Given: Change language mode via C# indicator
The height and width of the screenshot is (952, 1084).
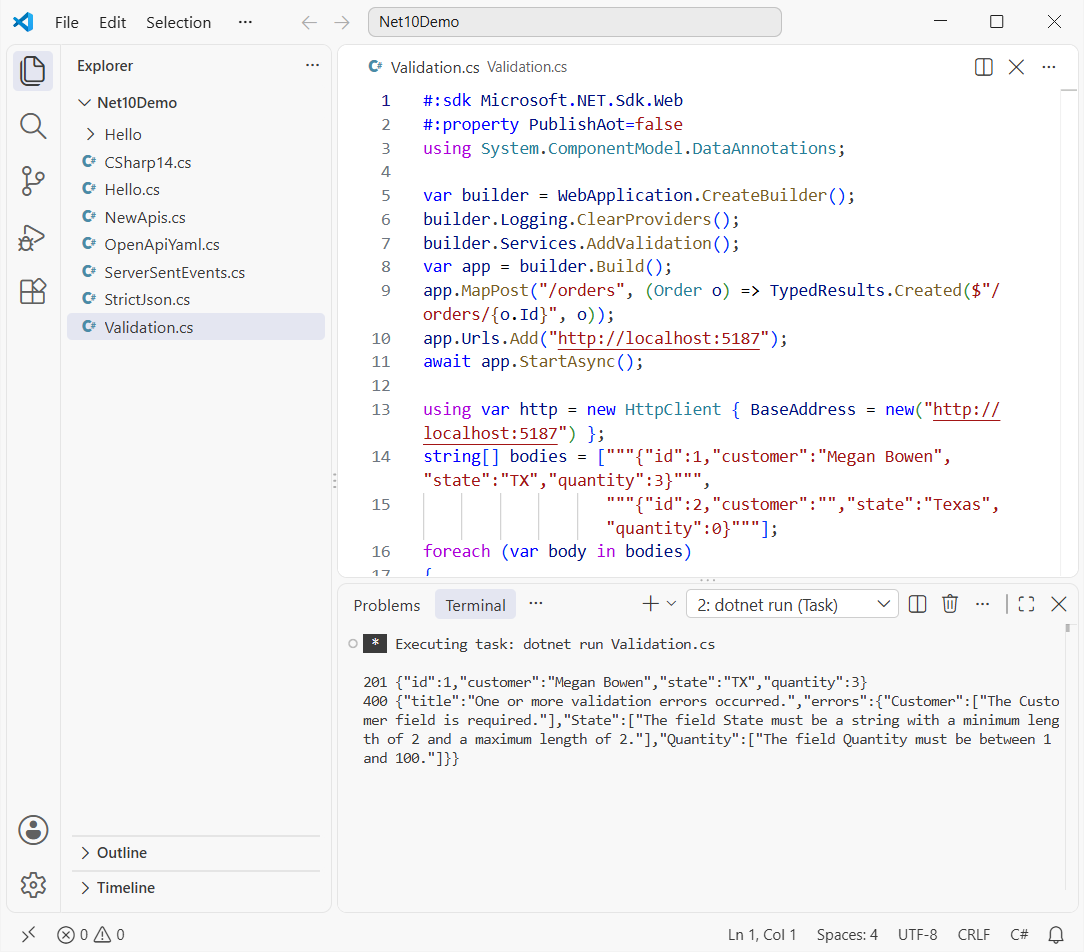Looking at the screenshot, I should (x=1019, y=935).
